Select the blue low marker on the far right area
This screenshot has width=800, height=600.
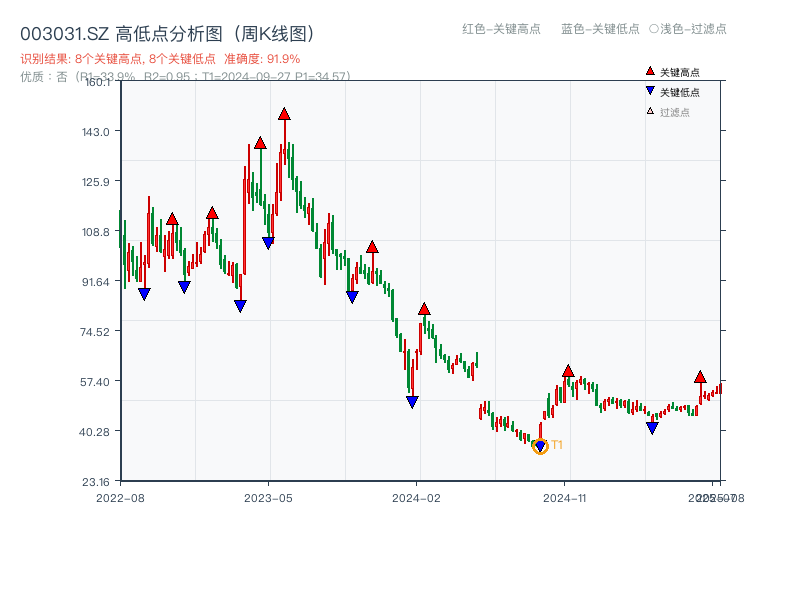(x=653, y=427)
